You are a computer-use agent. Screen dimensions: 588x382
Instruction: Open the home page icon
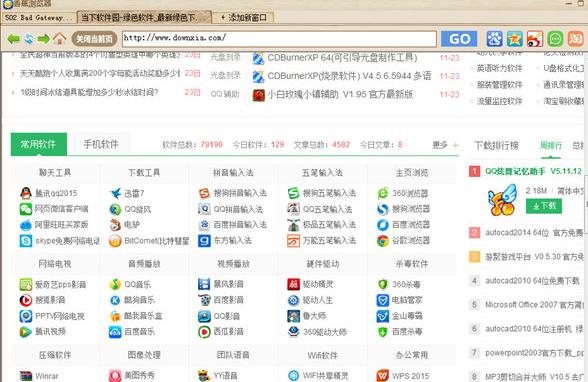click(59, 38)
